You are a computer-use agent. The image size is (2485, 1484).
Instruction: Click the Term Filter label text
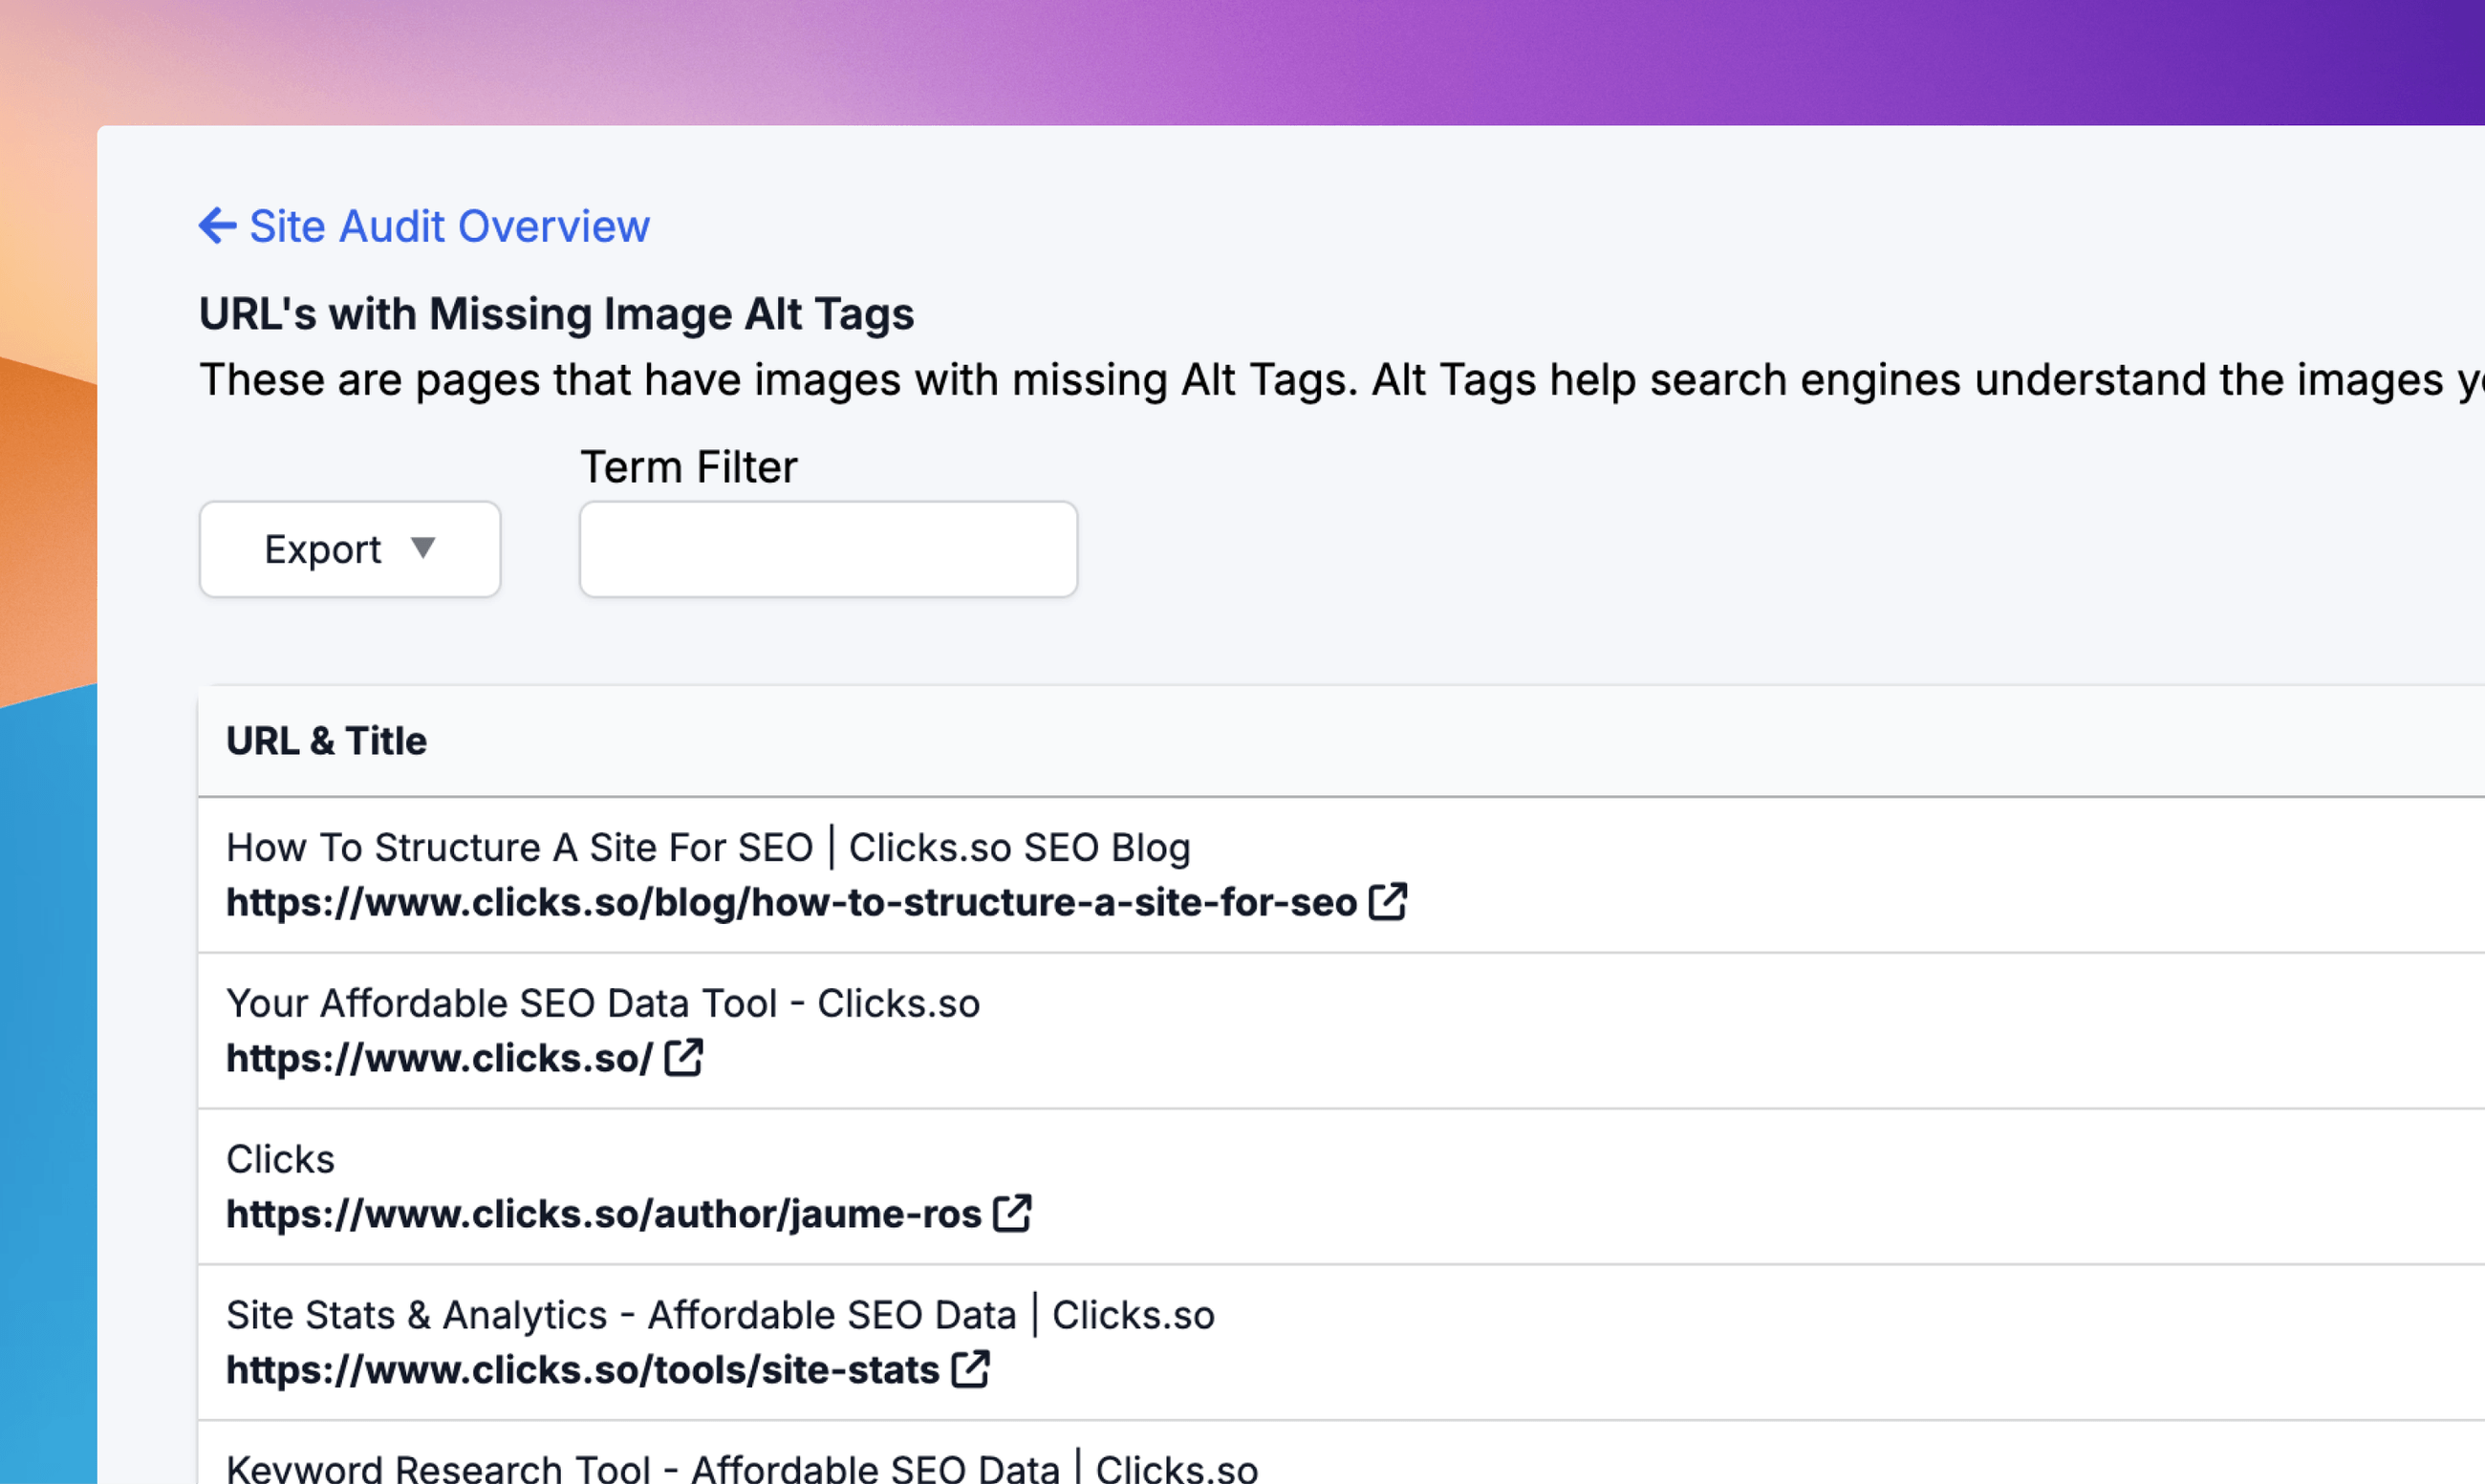tap(688, 467)
